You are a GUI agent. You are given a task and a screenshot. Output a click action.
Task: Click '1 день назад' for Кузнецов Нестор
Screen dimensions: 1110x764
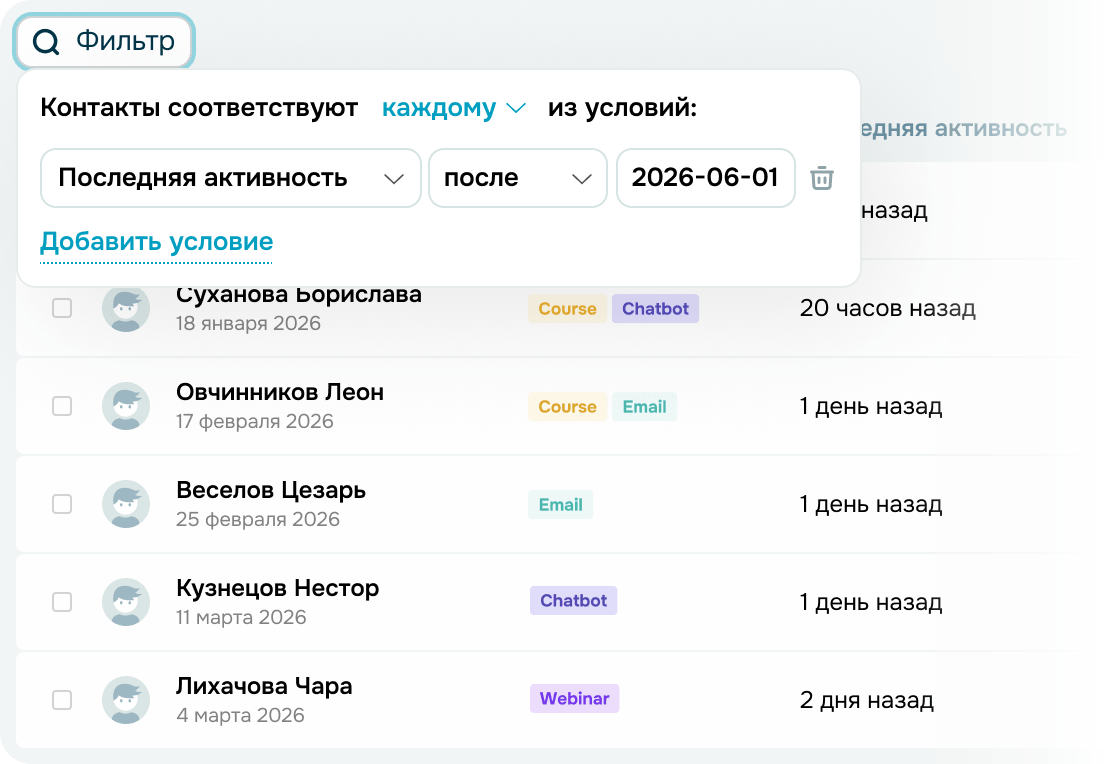coord(871,602)
